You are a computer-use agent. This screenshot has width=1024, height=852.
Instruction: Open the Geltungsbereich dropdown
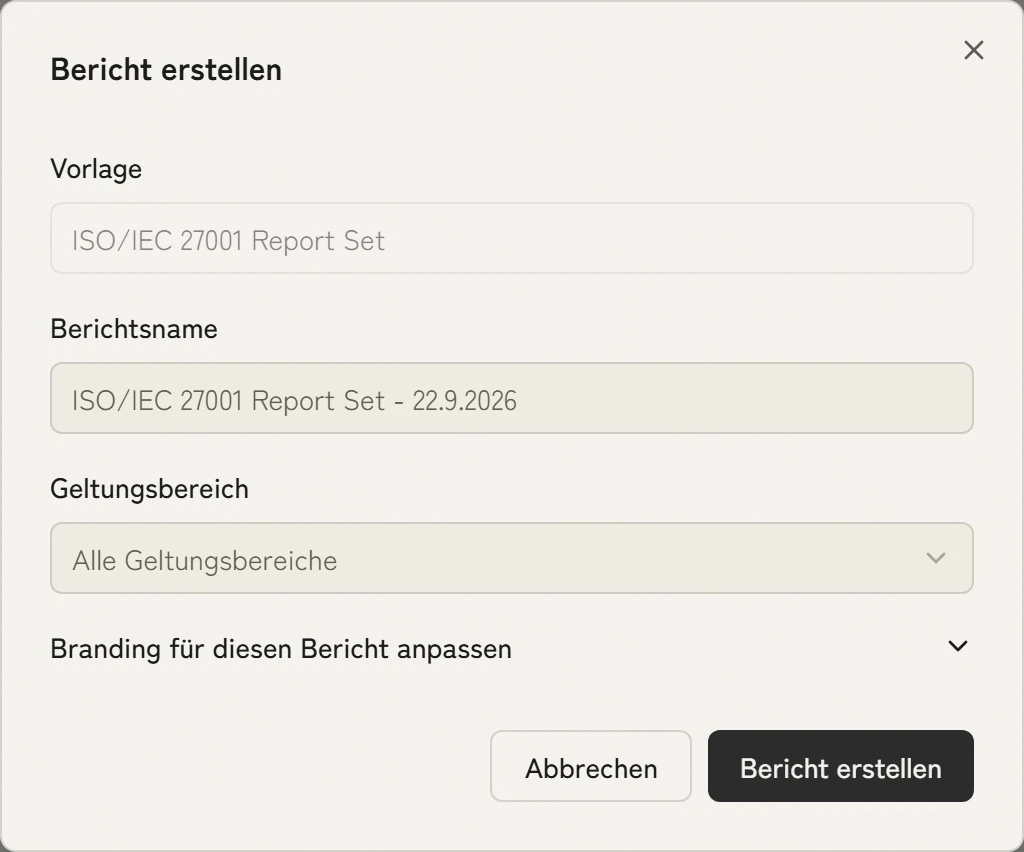coord(511,558)
